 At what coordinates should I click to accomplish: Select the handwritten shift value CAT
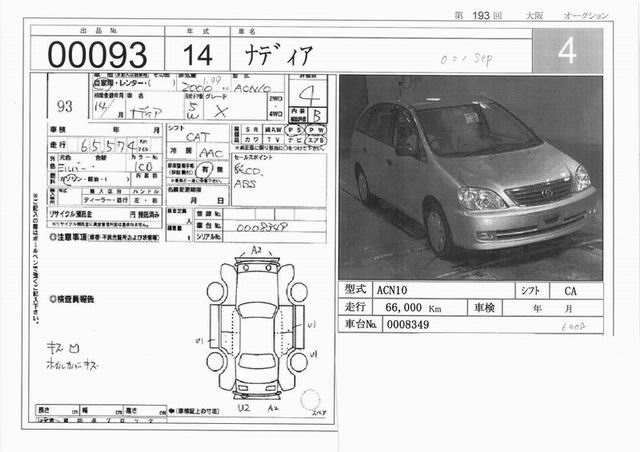click(x=198, y=137)
